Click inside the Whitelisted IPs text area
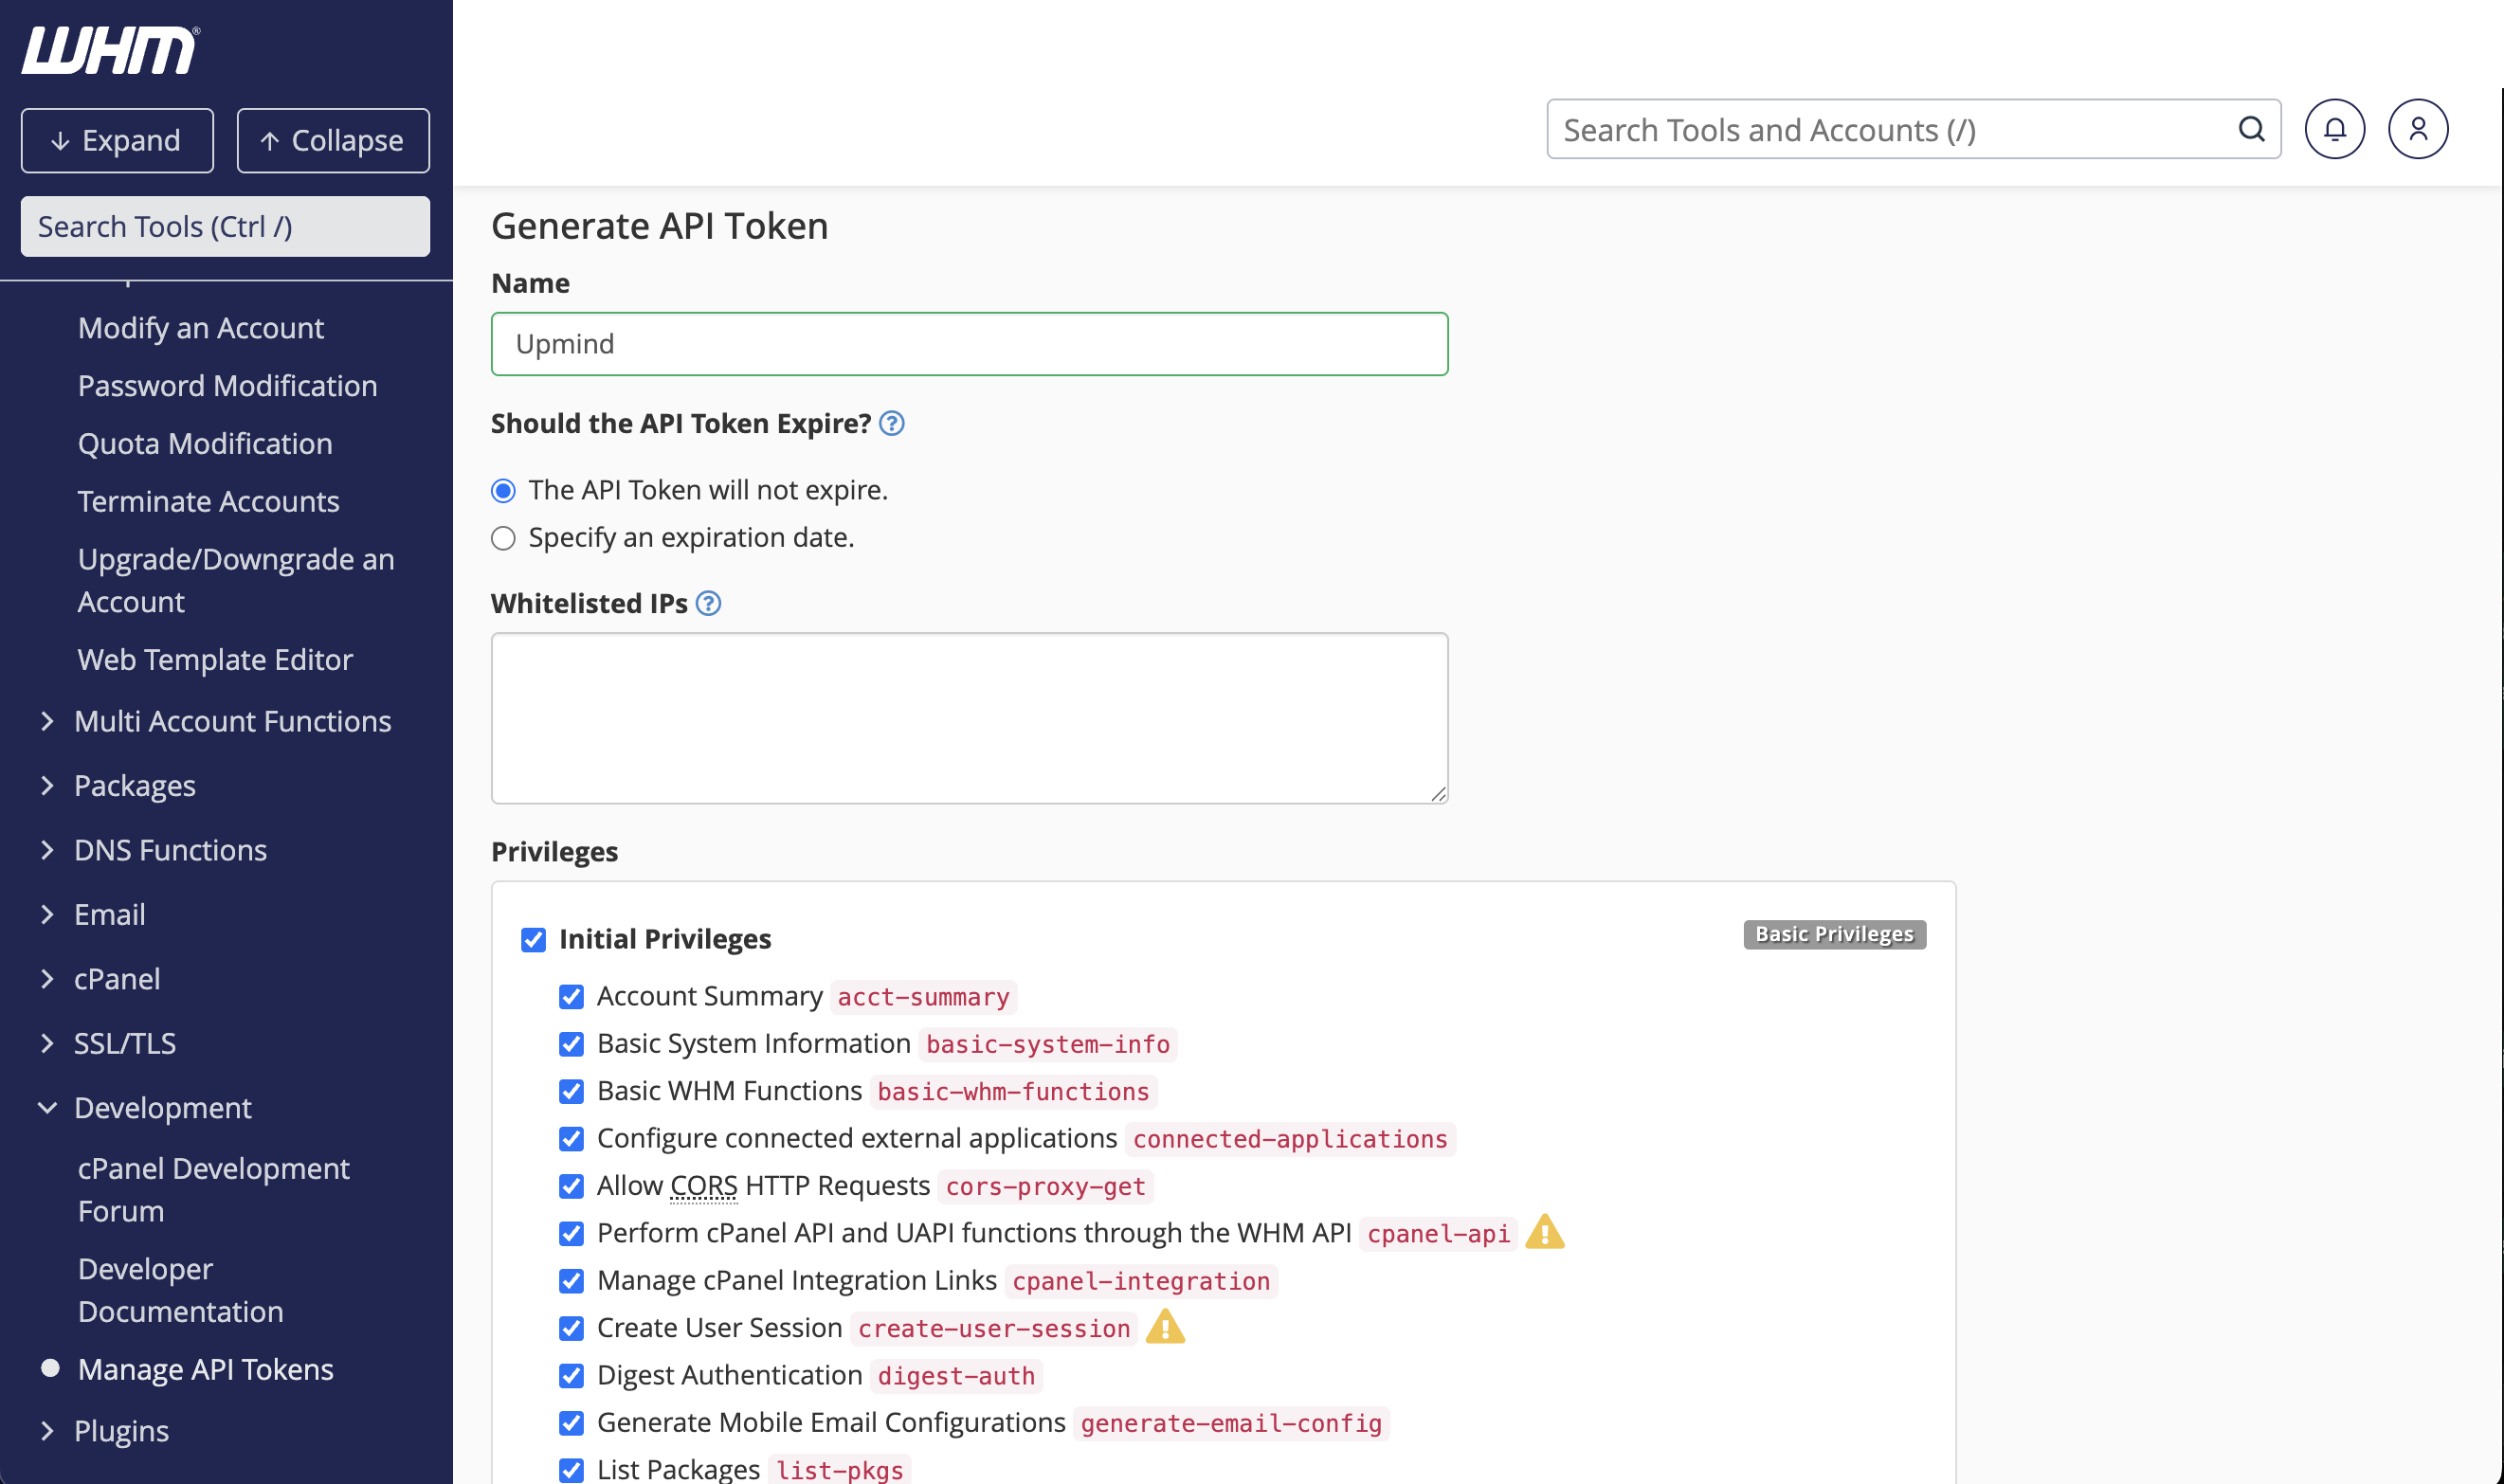Viewport: 2504px width, 1484px height. pyautogui.click(x=968, y=717)
